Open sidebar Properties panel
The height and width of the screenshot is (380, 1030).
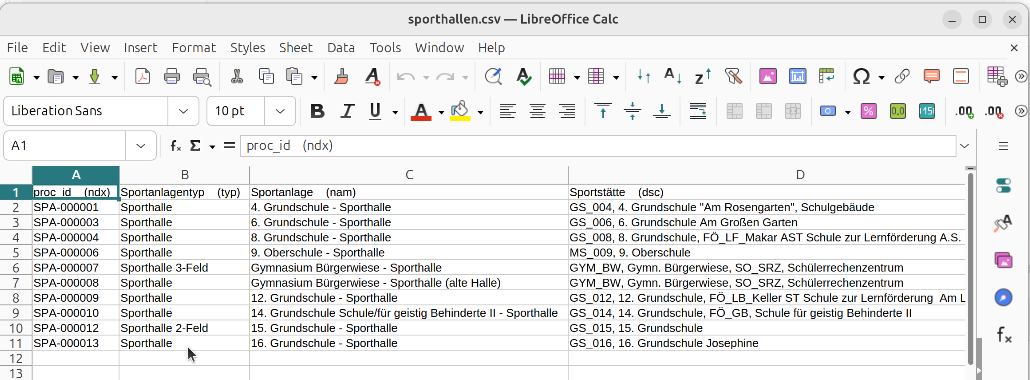click(x=1003, y=186)
